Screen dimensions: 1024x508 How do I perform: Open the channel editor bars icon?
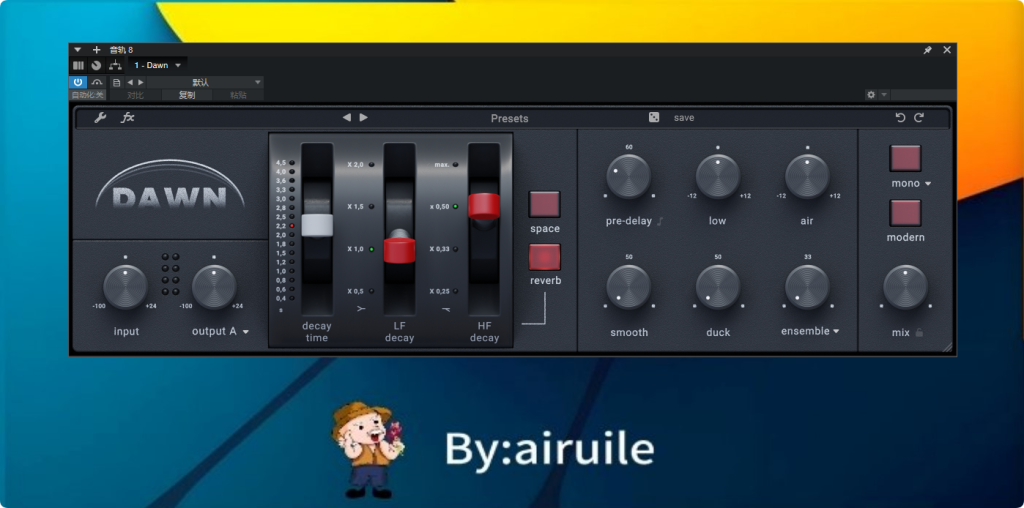pos(78,65)
